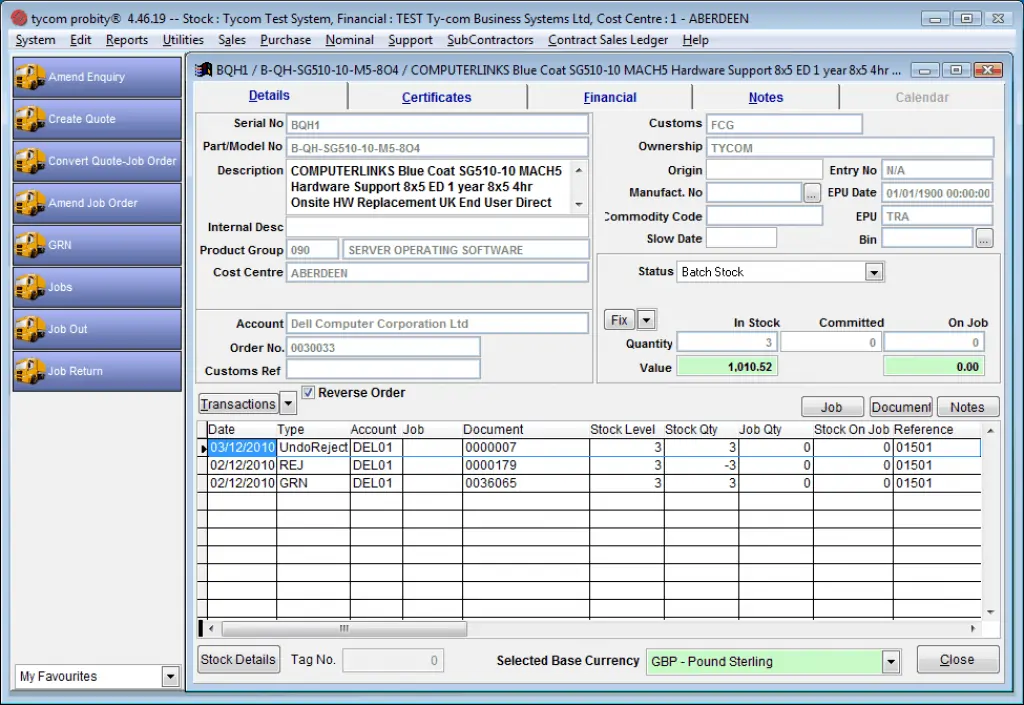Viewport: 1024px width, 705px height.
Task: Click the grid scroll right arrow
Action: pyautogui.click(x=973, y=629)
